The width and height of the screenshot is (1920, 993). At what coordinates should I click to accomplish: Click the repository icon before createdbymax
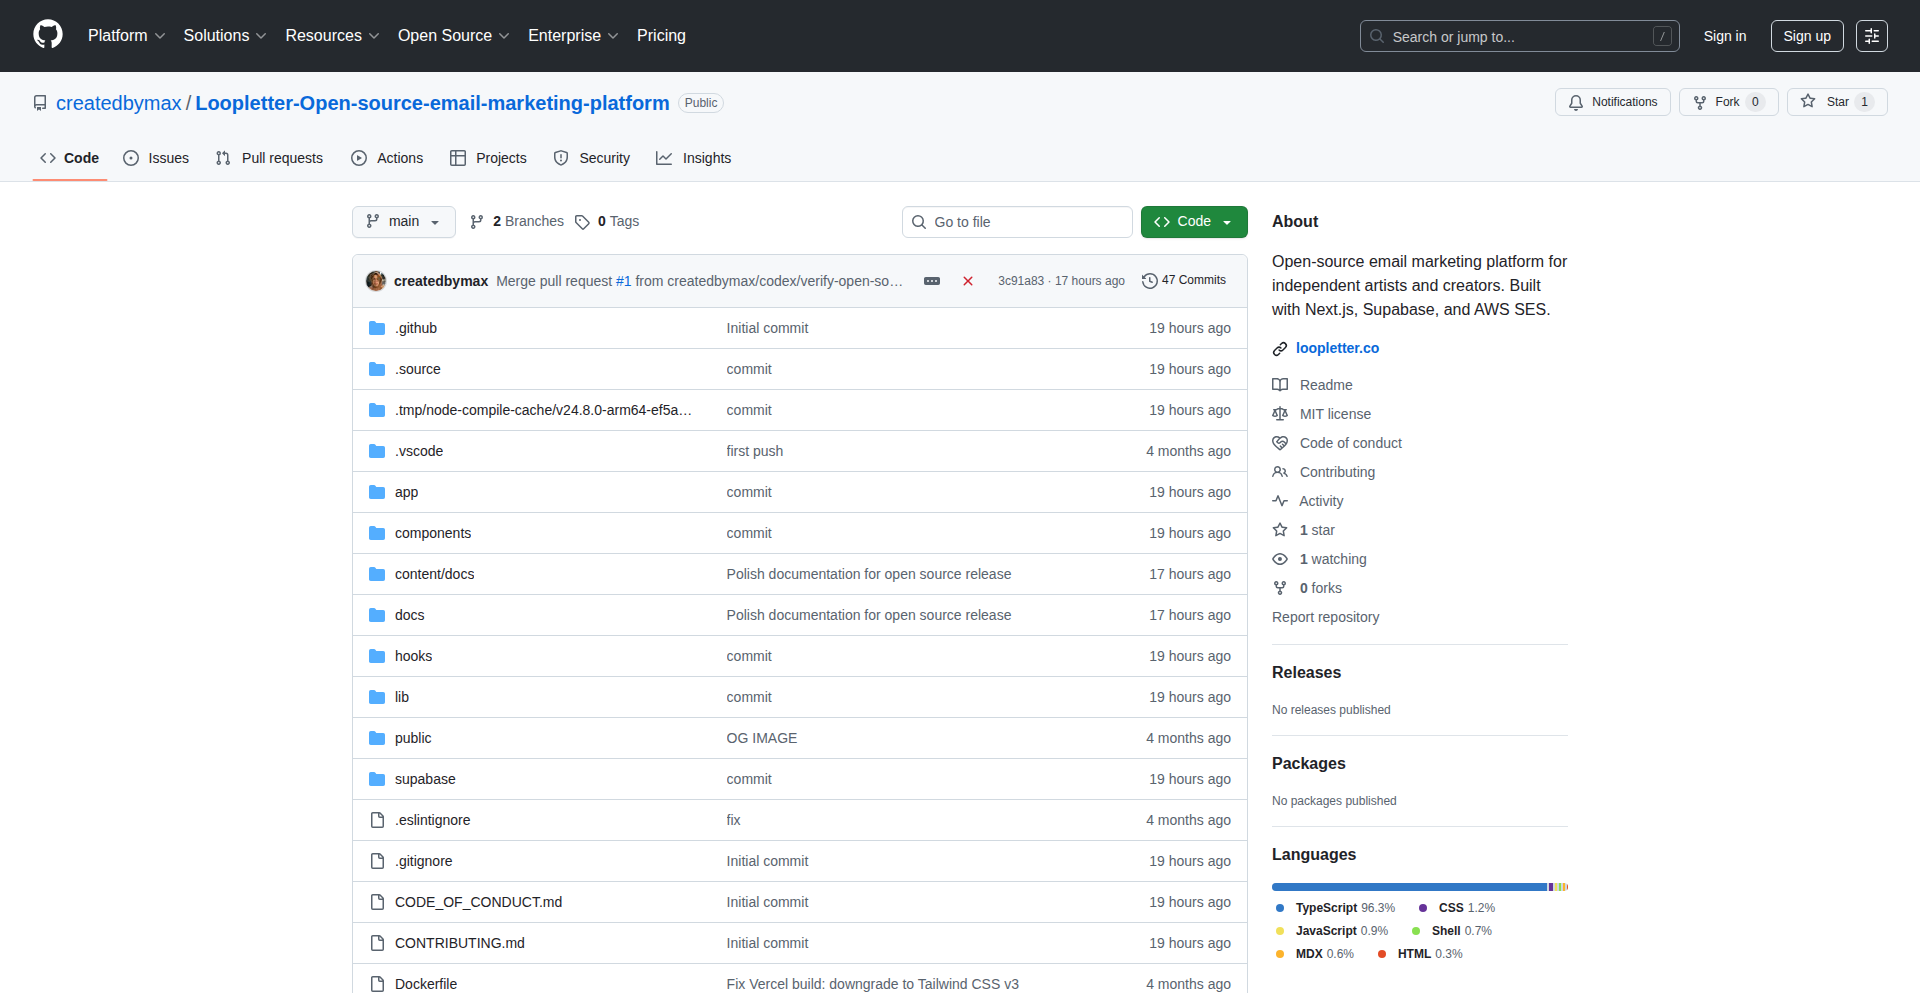(40, 103)
